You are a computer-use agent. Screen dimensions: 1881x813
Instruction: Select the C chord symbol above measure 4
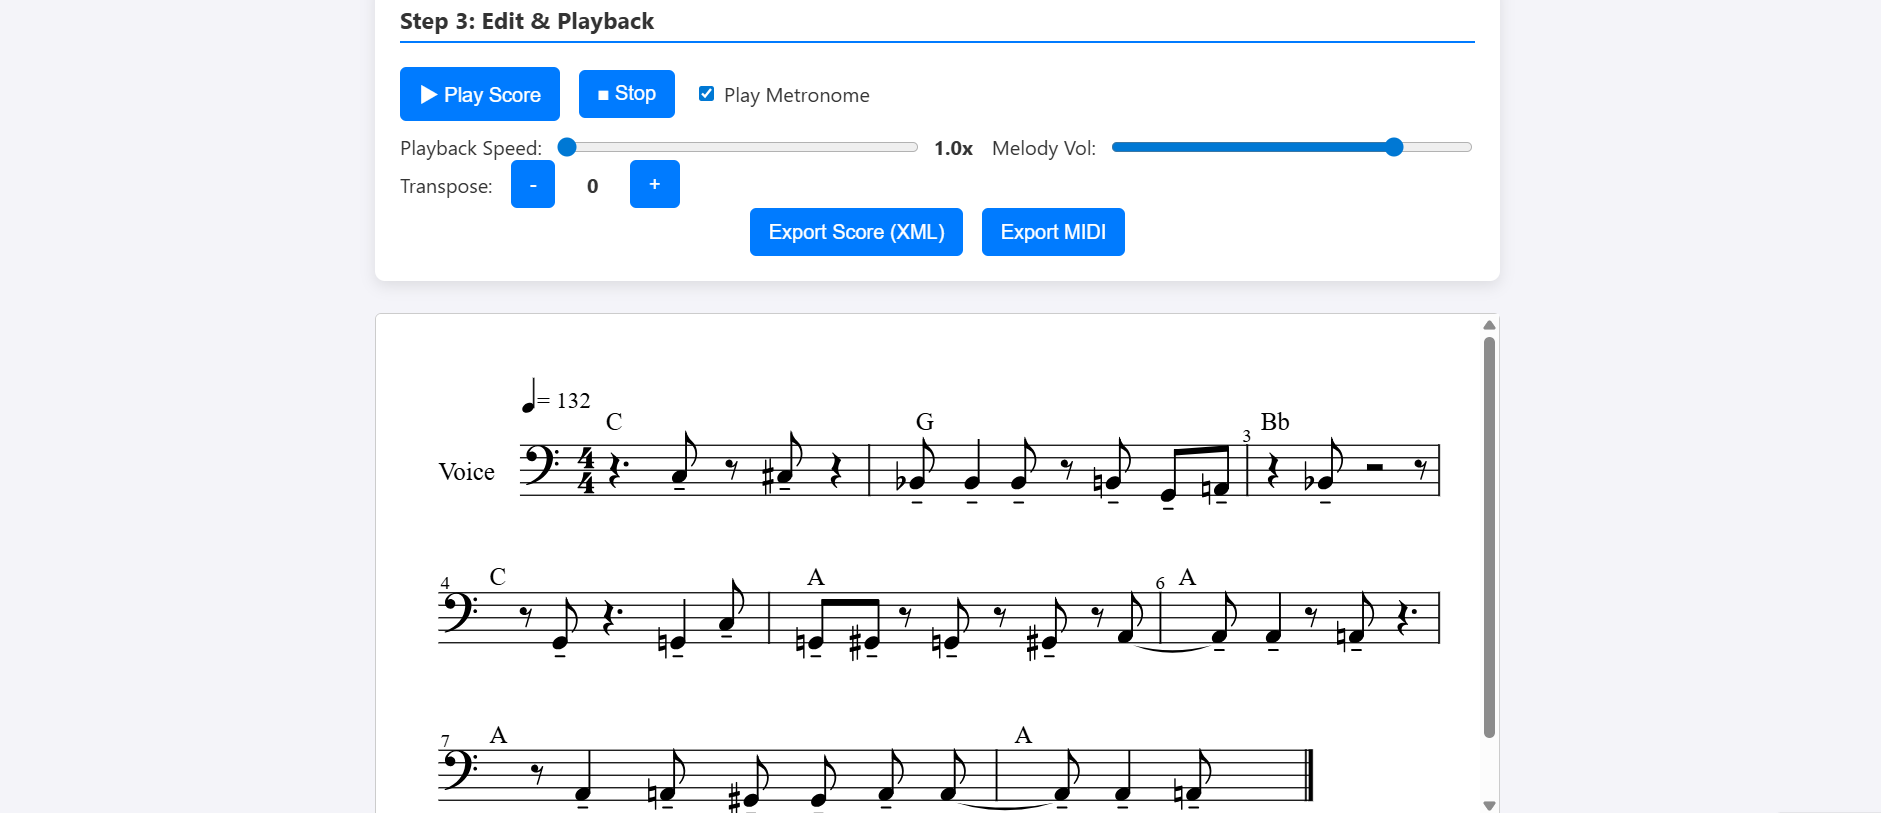pyautogui.click(x=497, y=577)
